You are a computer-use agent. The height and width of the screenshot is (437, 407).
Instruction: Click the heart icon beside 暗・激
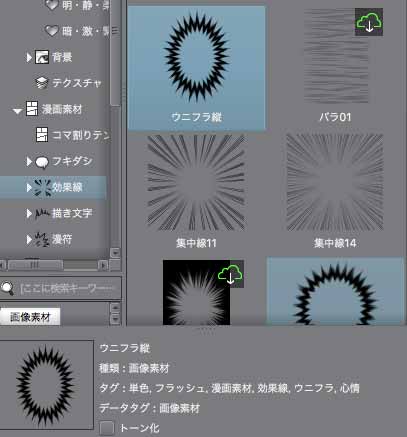52,31
